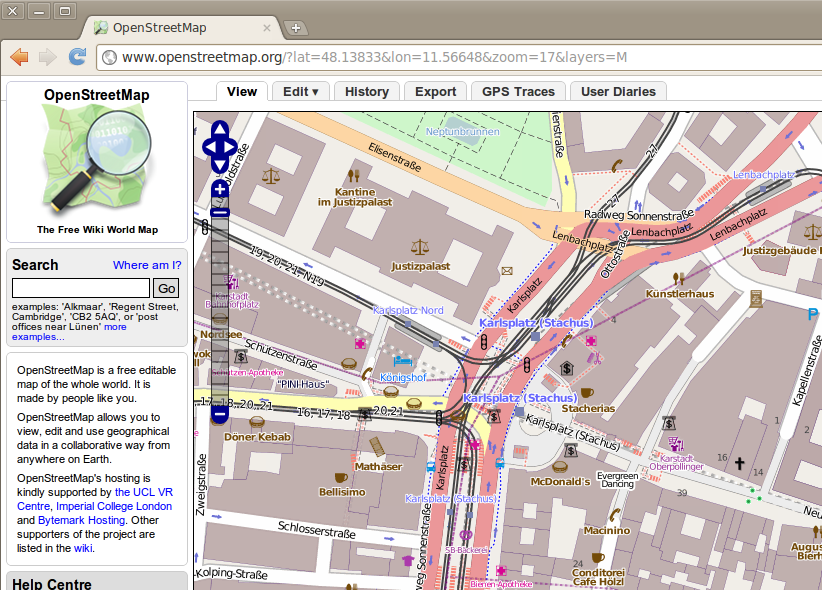Go back using the browser back arrow
Viewport: 822px width, 590px height.
19,57
